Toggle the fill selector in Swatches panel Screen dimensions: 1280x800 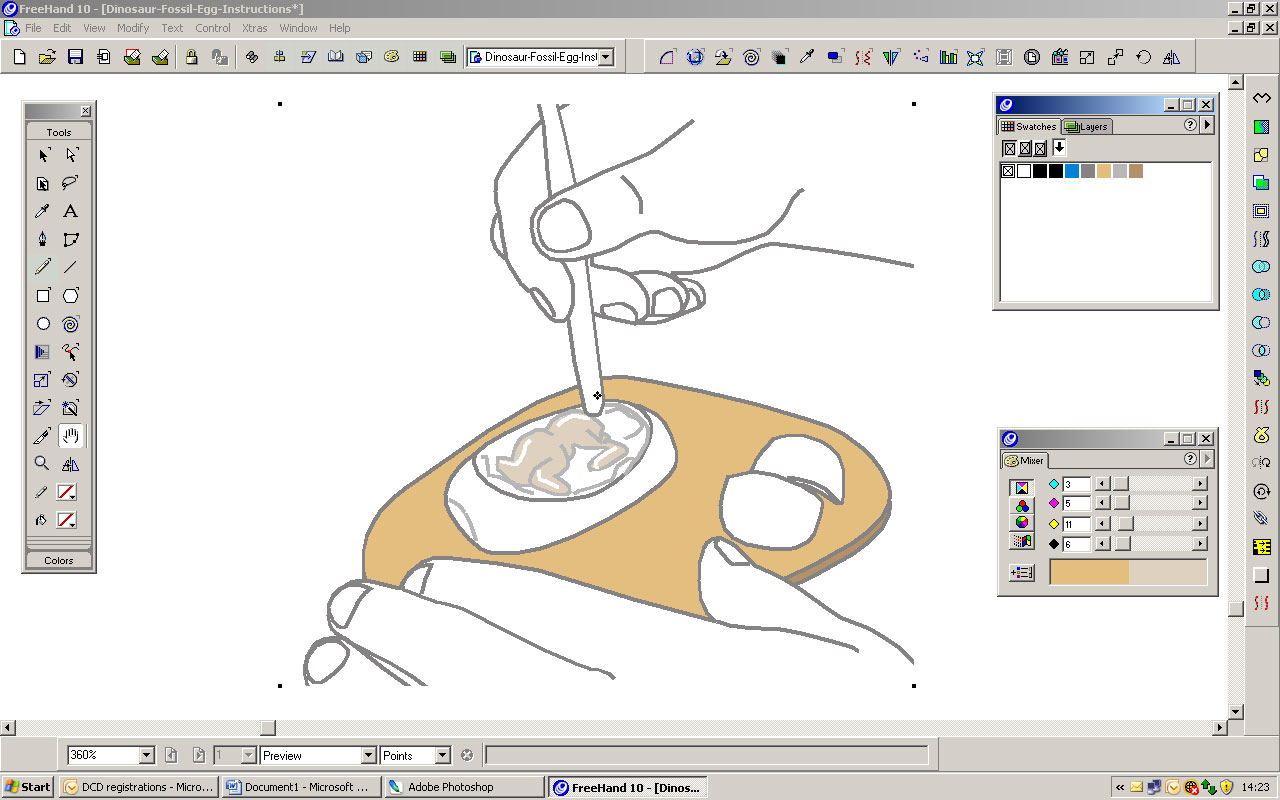coord(1010,149)
